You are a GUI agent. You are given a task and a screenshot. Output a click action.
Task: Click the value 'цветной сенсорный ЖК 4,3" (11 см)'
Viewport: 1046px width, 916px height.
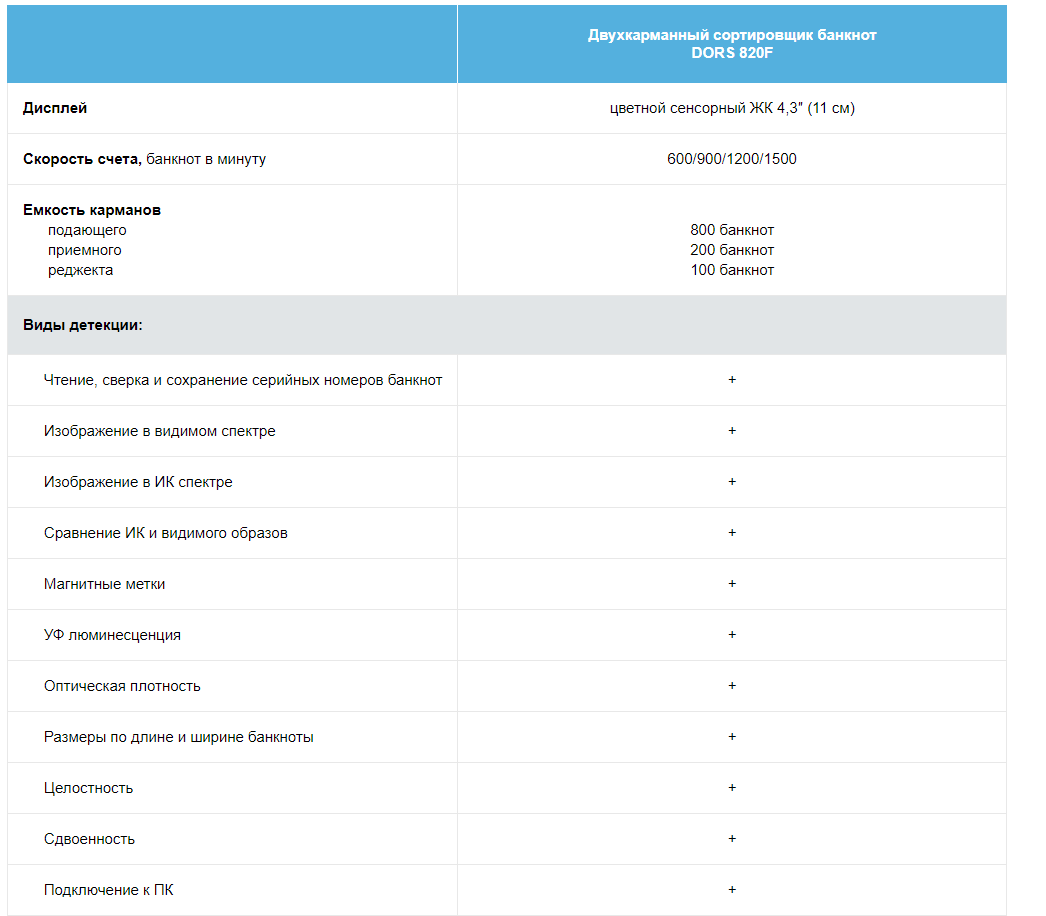(732, 108)
